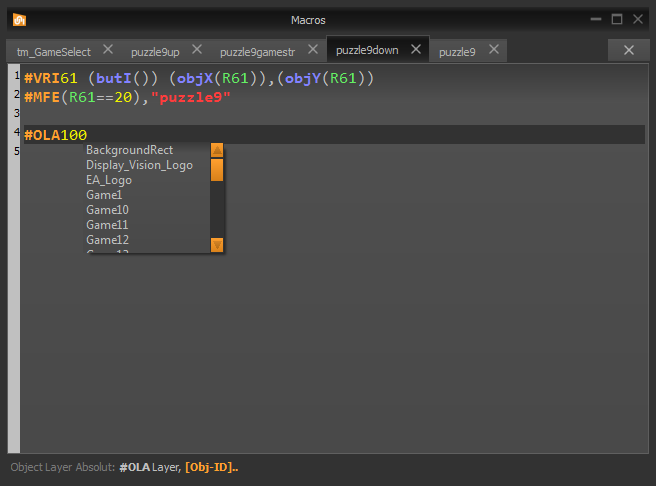Switch to the tm_GameSelect tab

tap(53, 51)
